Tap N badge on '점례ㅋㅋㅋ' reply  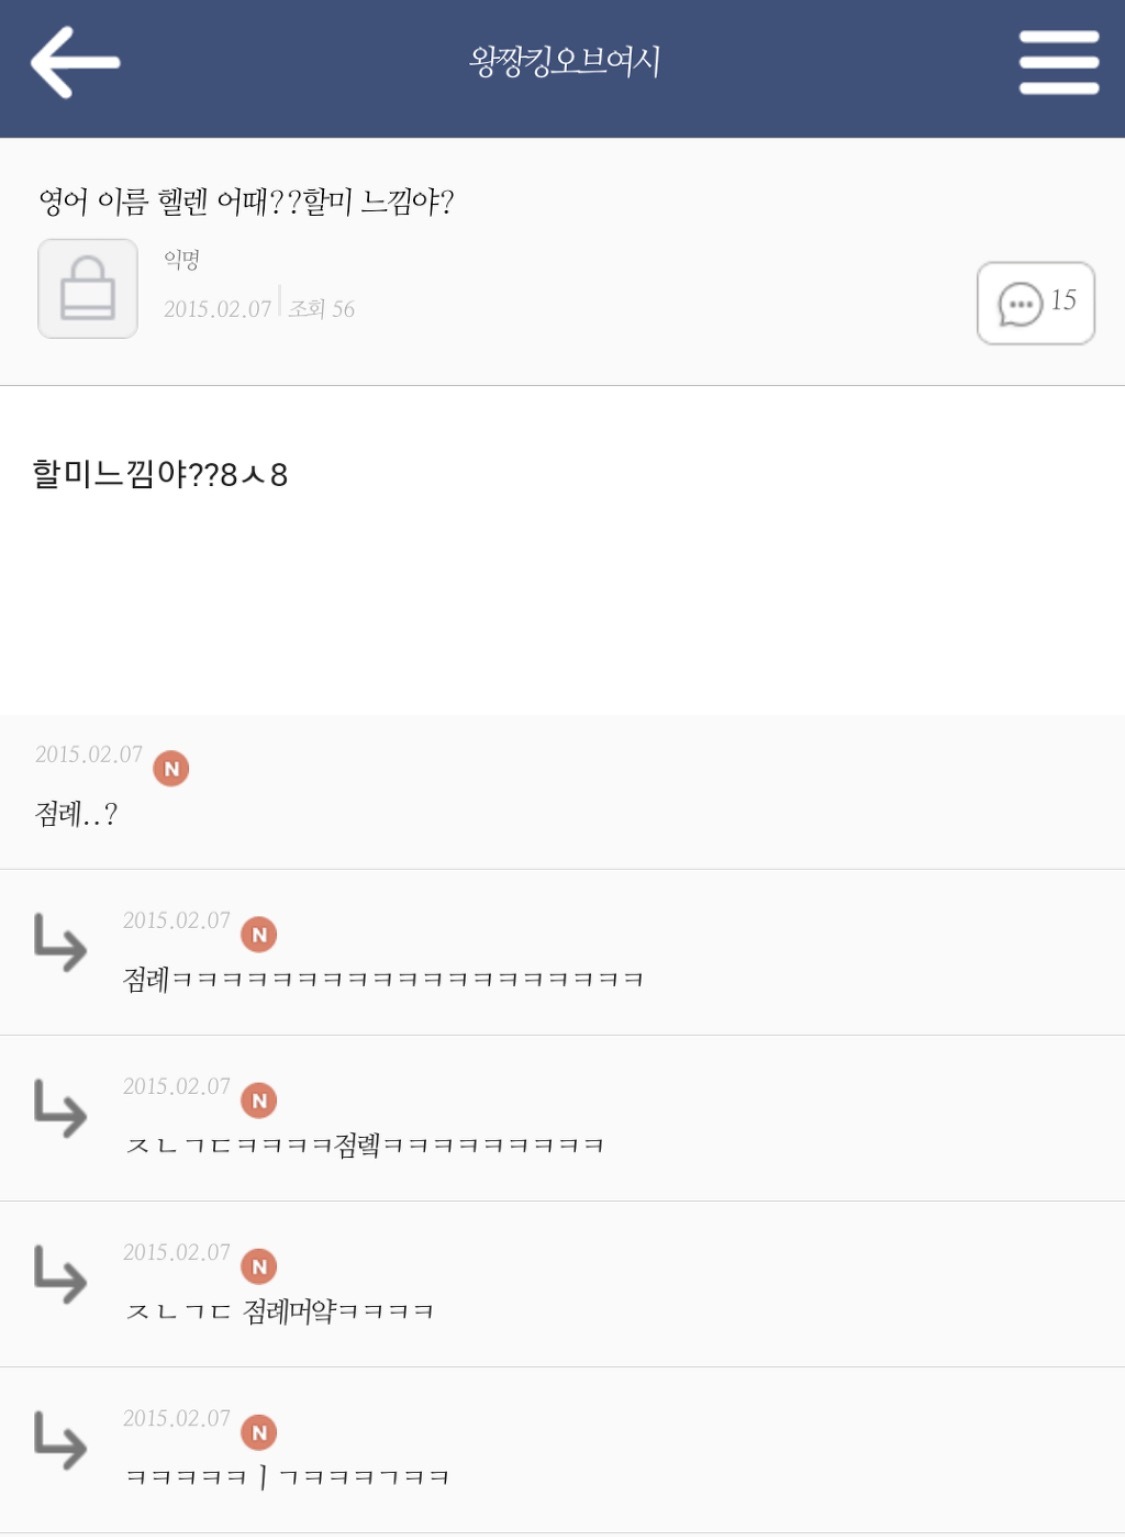[x=259, y=934]
